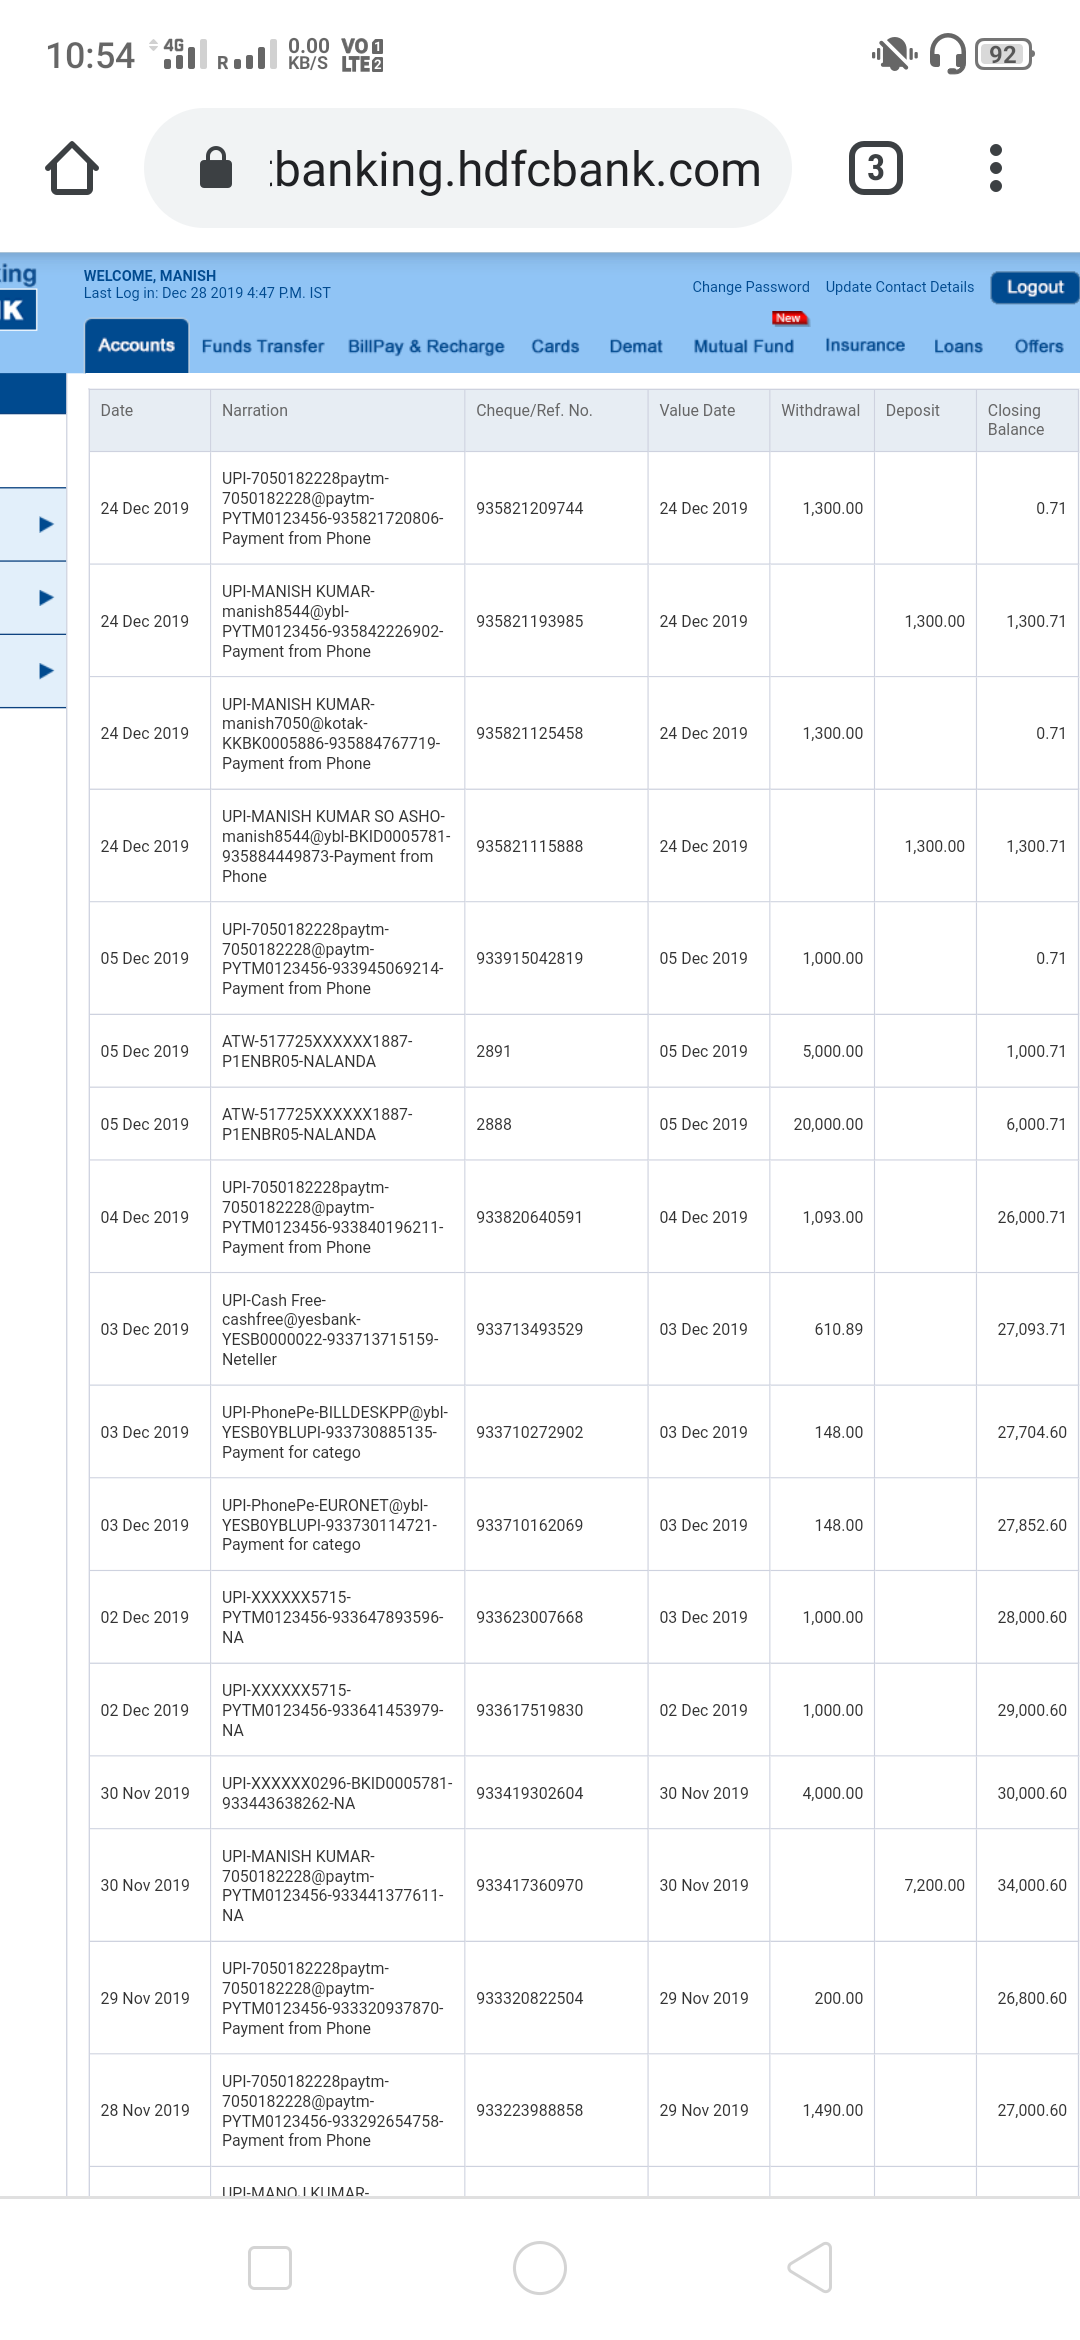1080x2340 pixels.
Task: Tap the banking.hdfcbank.com address bar
Action: [468, 168]
